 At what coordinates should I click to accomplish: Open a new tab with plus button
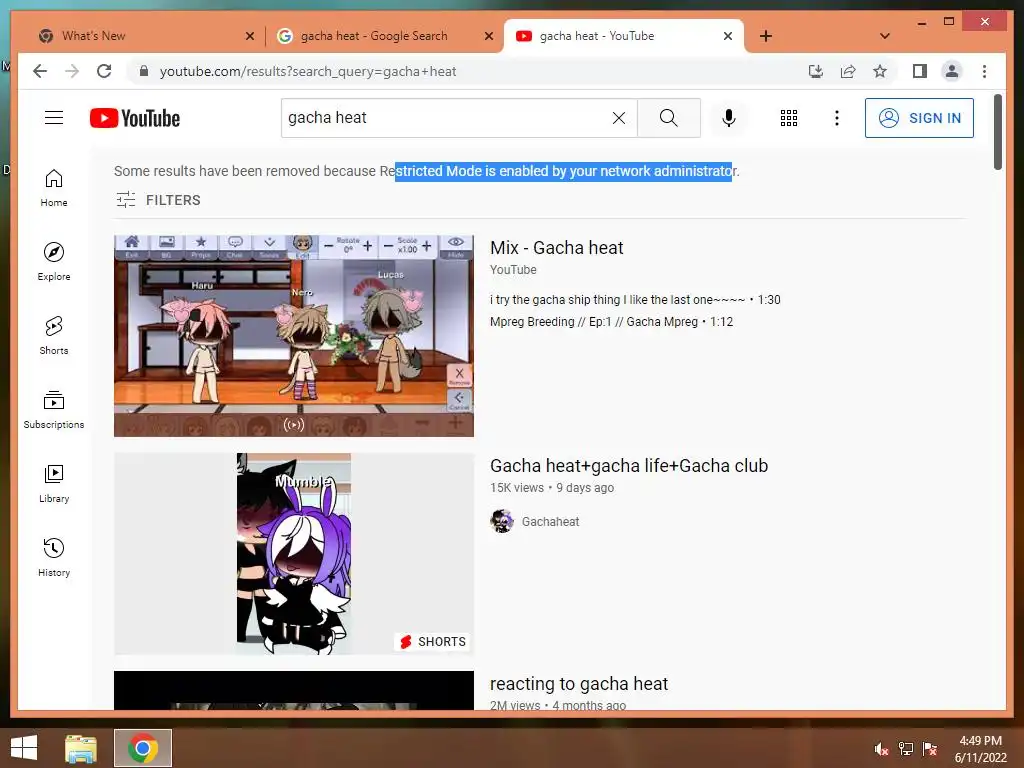766,36
